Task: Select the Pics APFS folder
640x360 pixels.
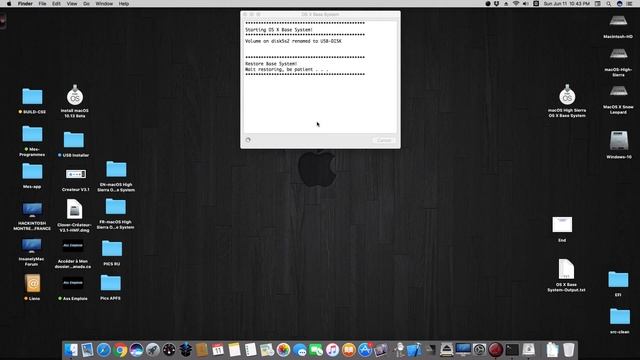Action: [111, 283]
